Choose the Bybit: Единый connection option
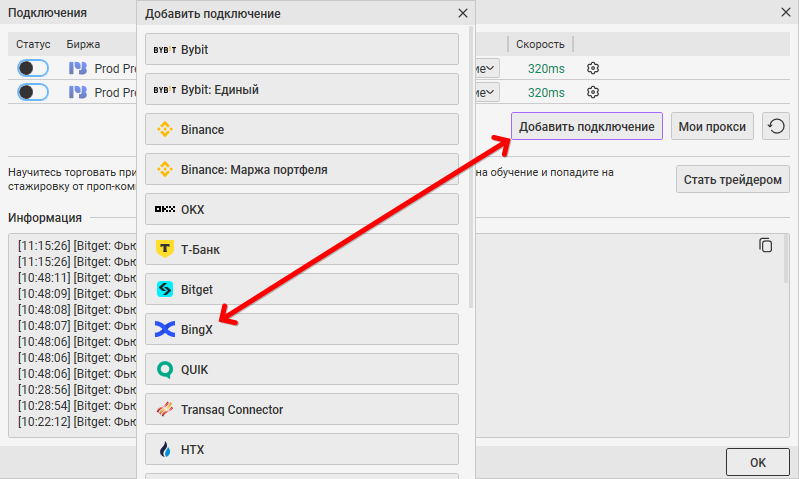Image resolution: width=799 pixels, height=479 pixels. [301, 89]
